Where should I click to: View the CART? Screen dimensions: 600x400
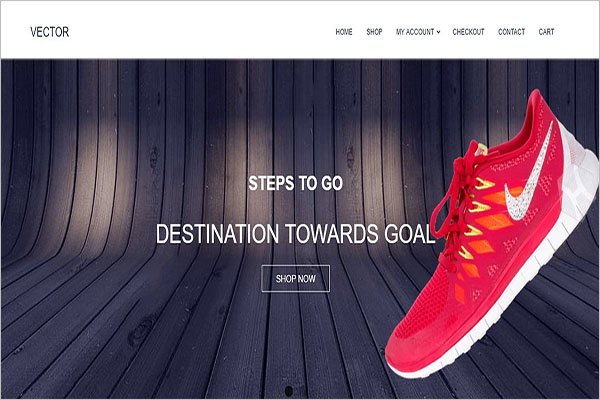click(x=546, y=32)
